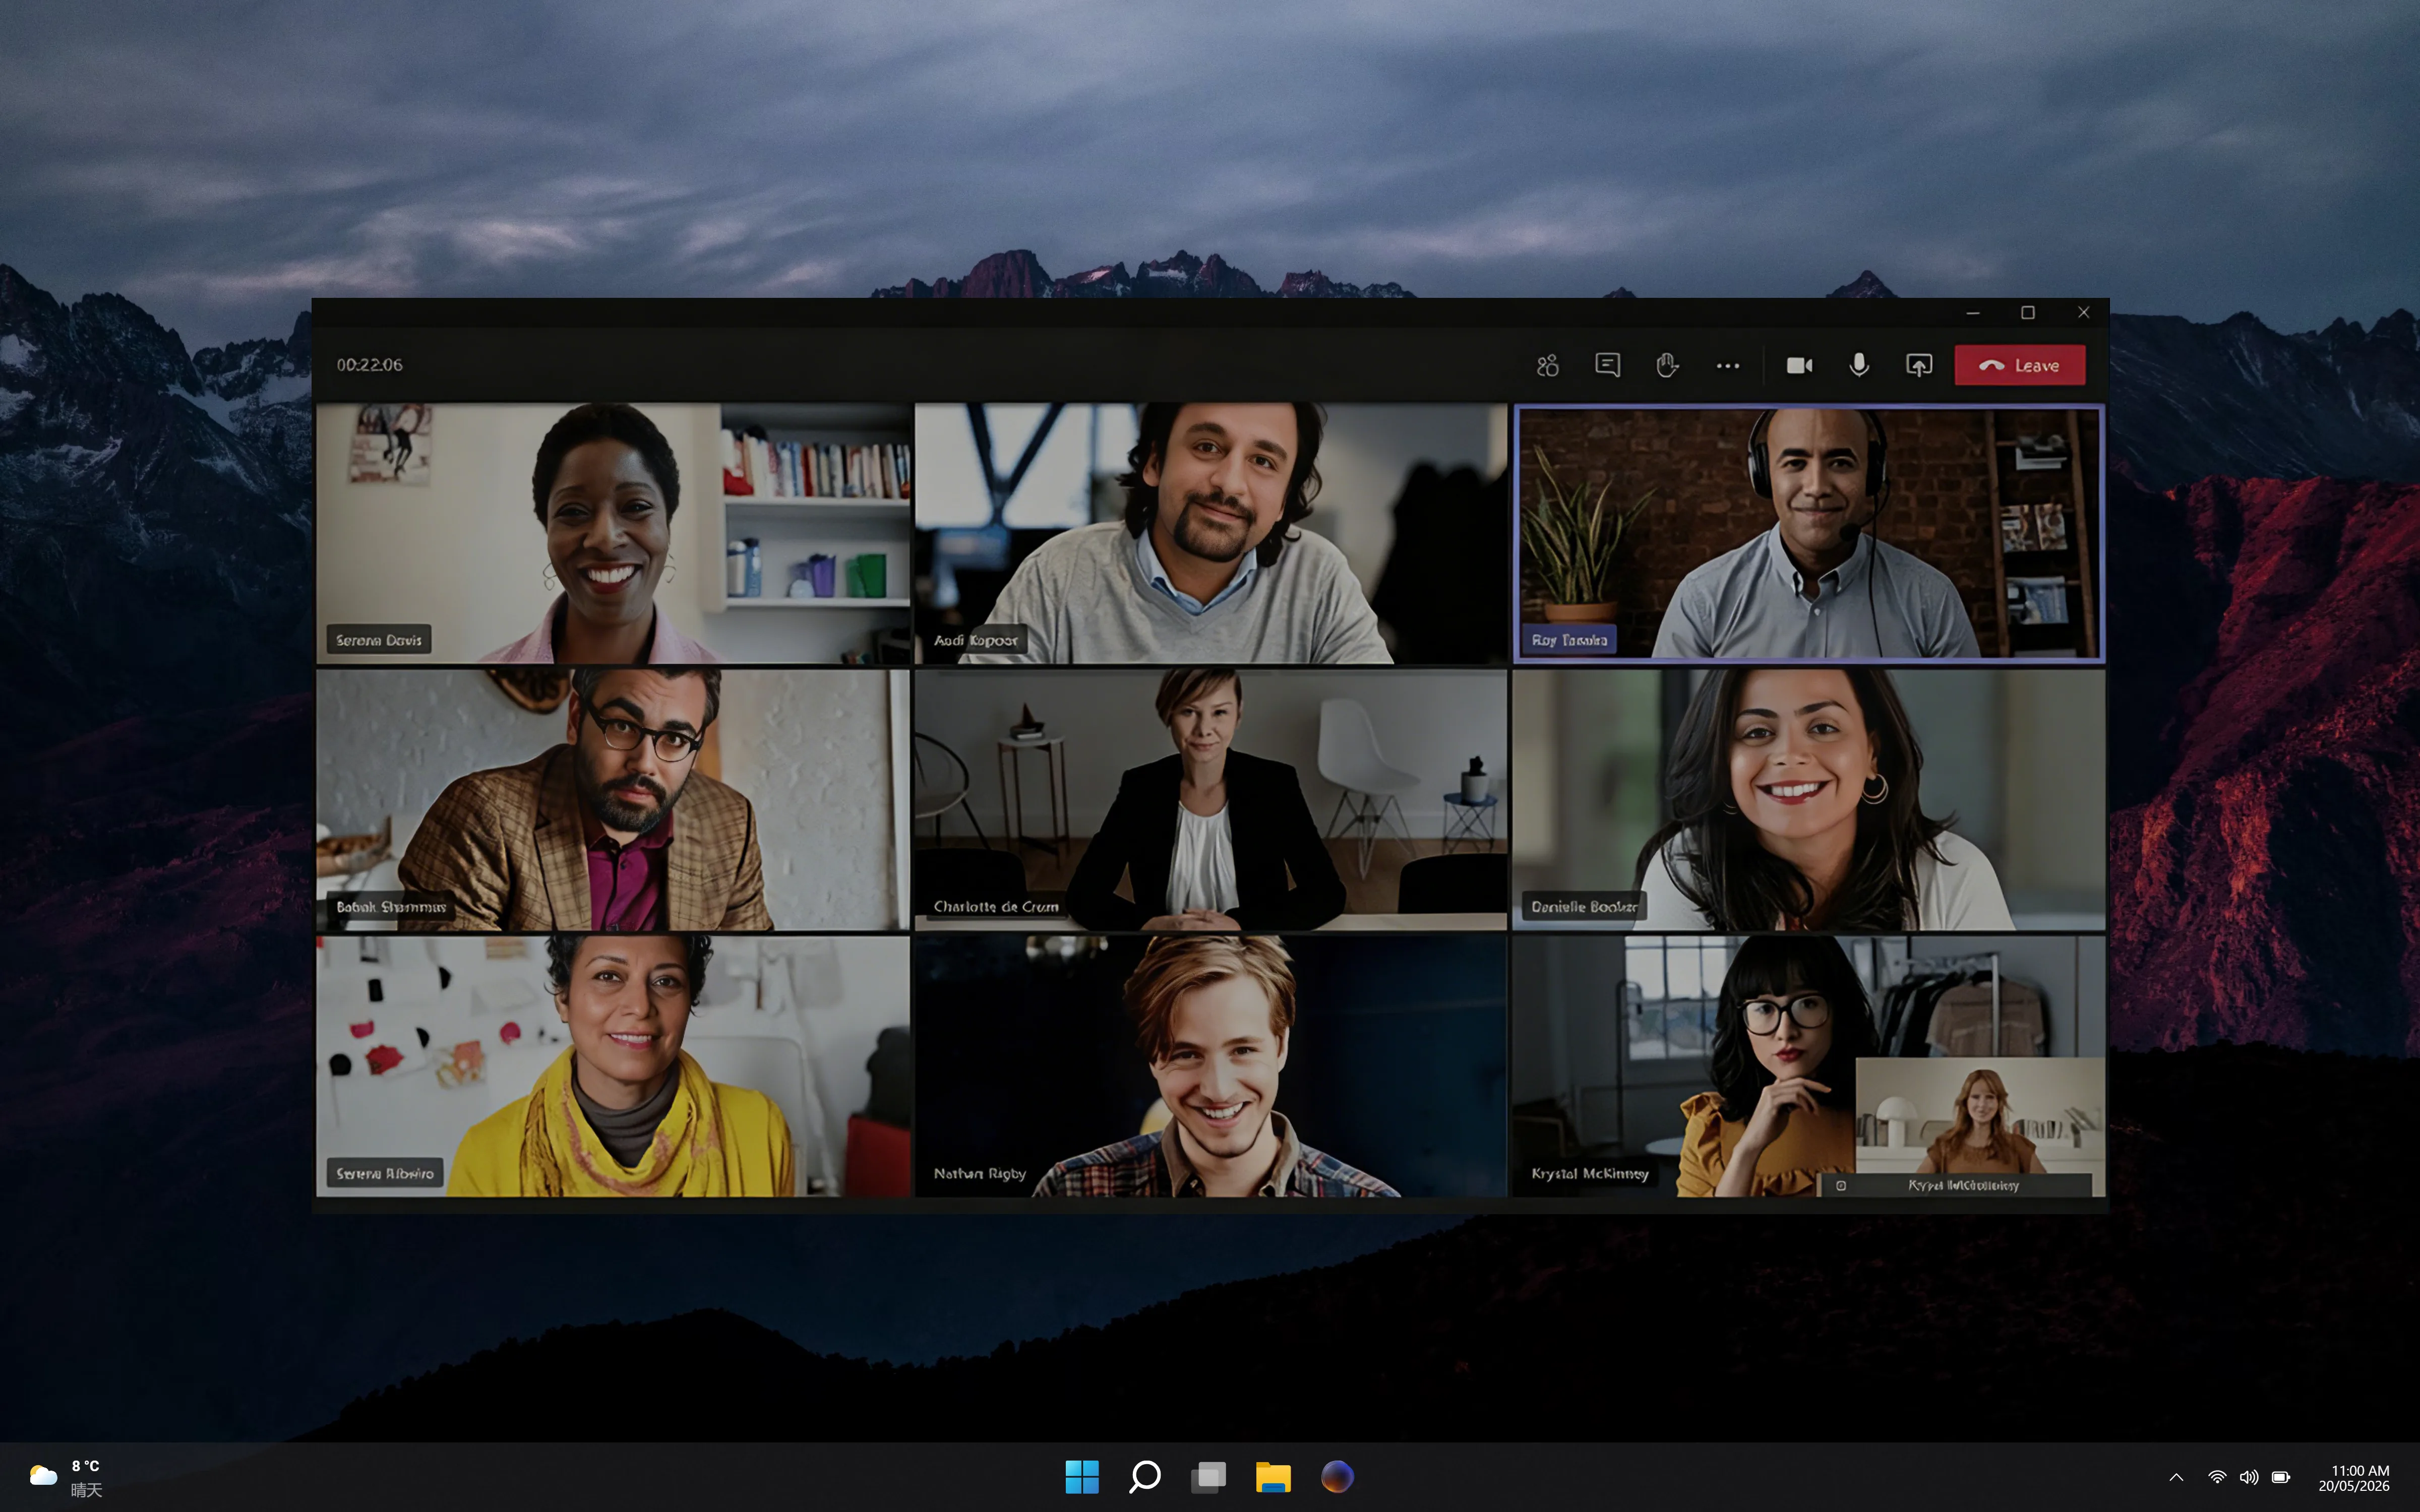The width and height of the screenshot is (2420, 1512).
Task: Click the self-view preview thumbnail
Action: [1979, 1126]
